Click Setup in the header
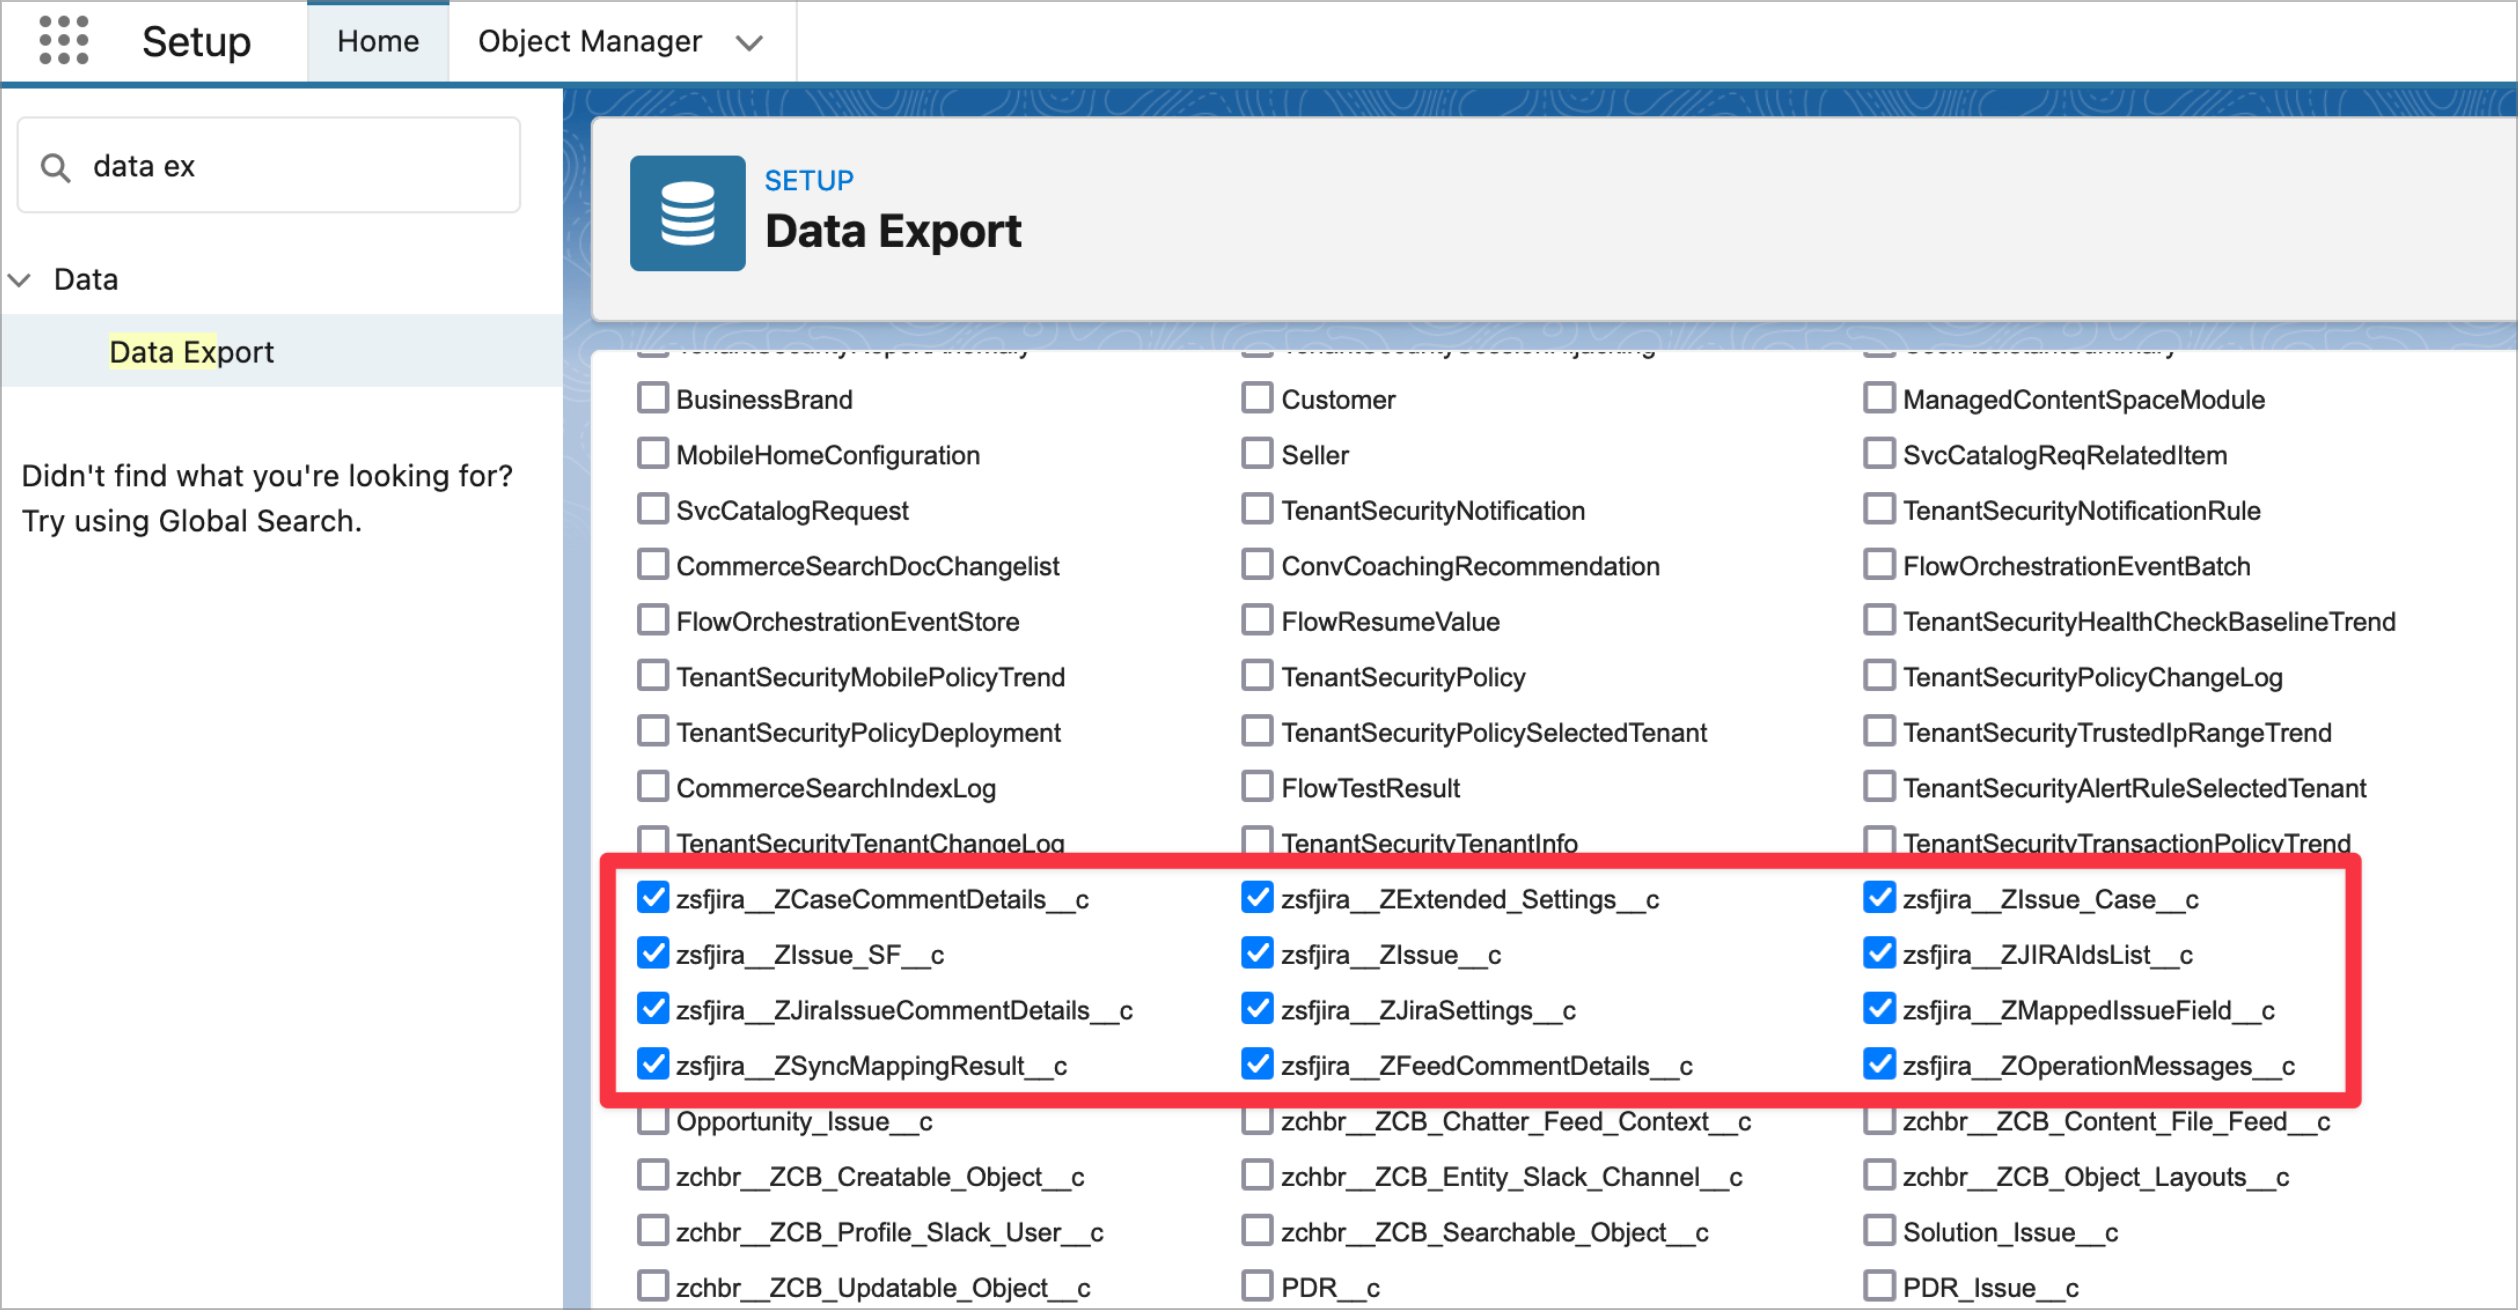 (196, 41)
